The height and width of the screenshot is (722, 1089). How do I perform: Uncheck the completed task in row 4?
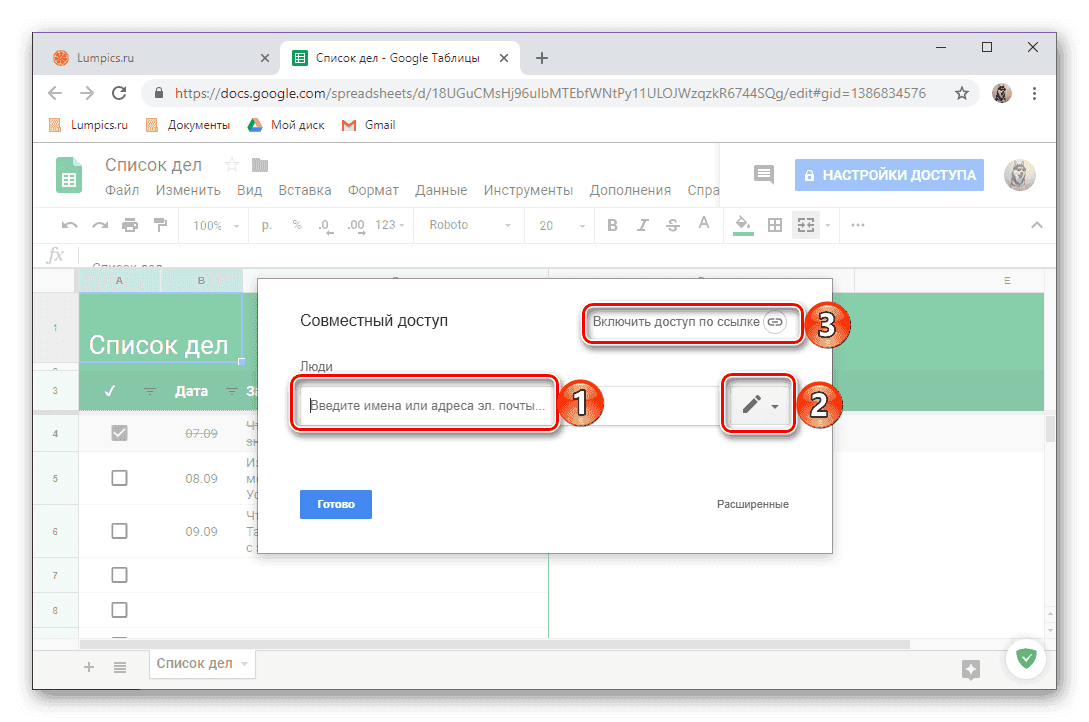coord(119,432)
